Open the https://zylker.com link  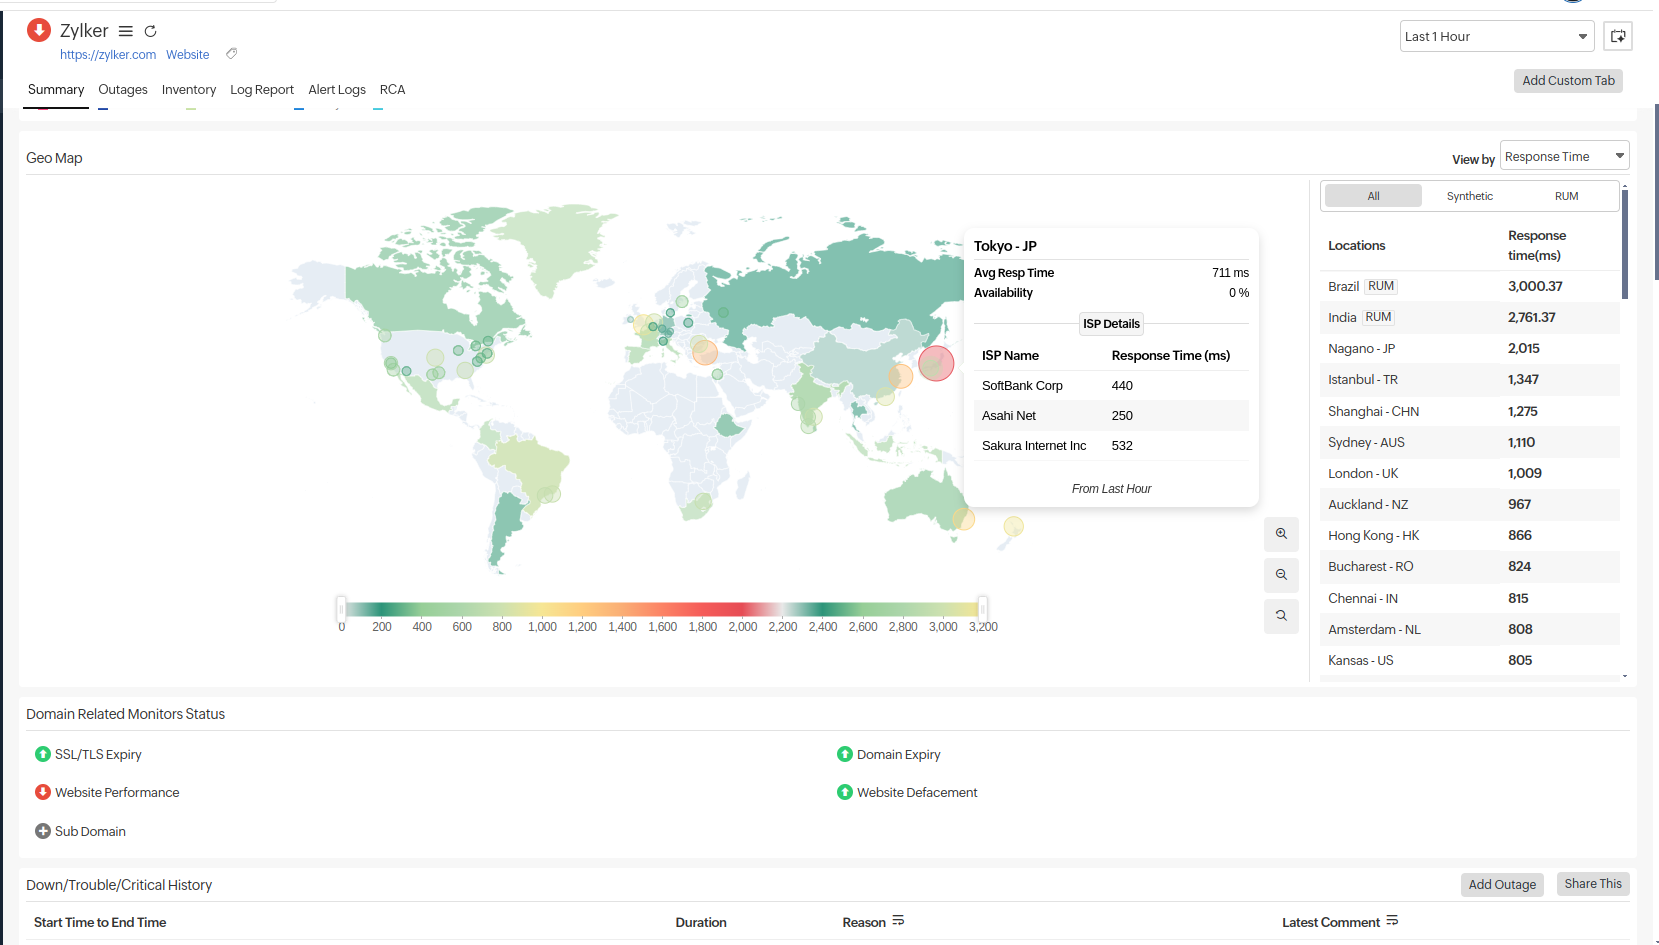click(x=108, y=55)
